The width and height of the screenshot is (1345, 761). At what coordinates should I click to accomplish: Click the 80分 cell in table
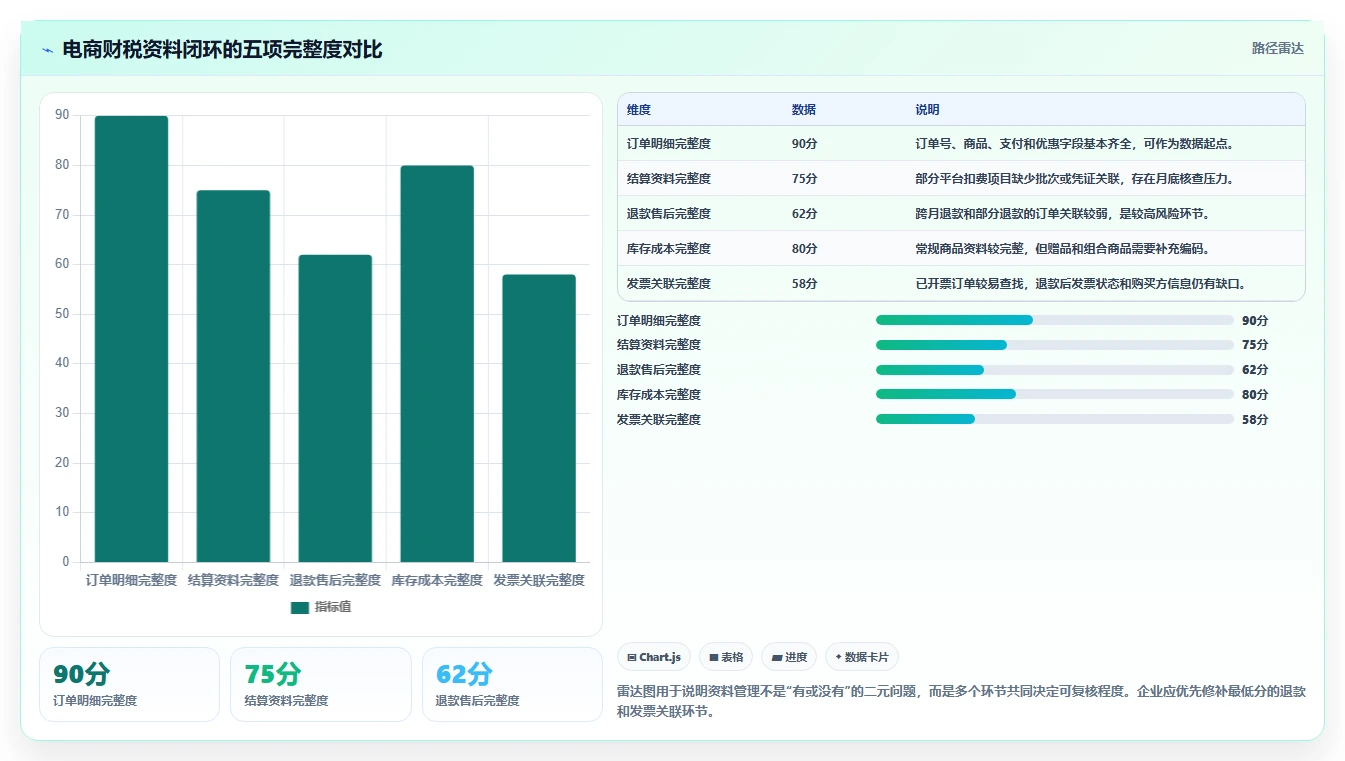804,249
